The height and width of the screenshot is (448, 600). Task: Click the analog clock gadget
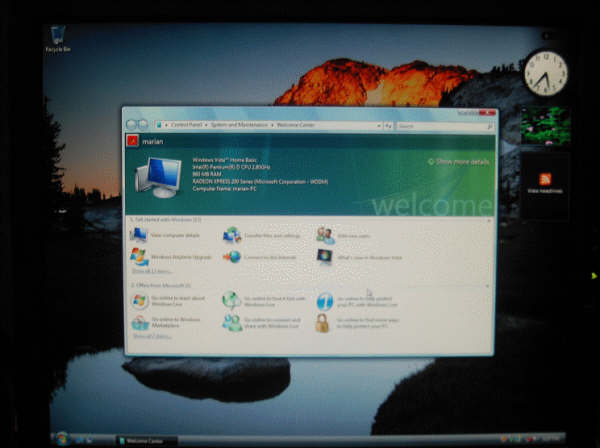tap(545, 73)
